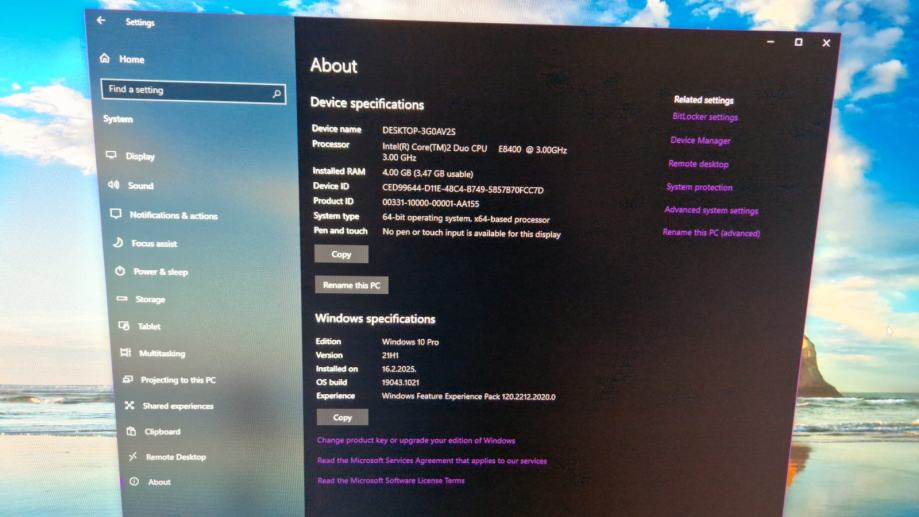This screenshot has height=517, width=919.
Task: Click Windows specifications heading
Action: pos(375,319)
